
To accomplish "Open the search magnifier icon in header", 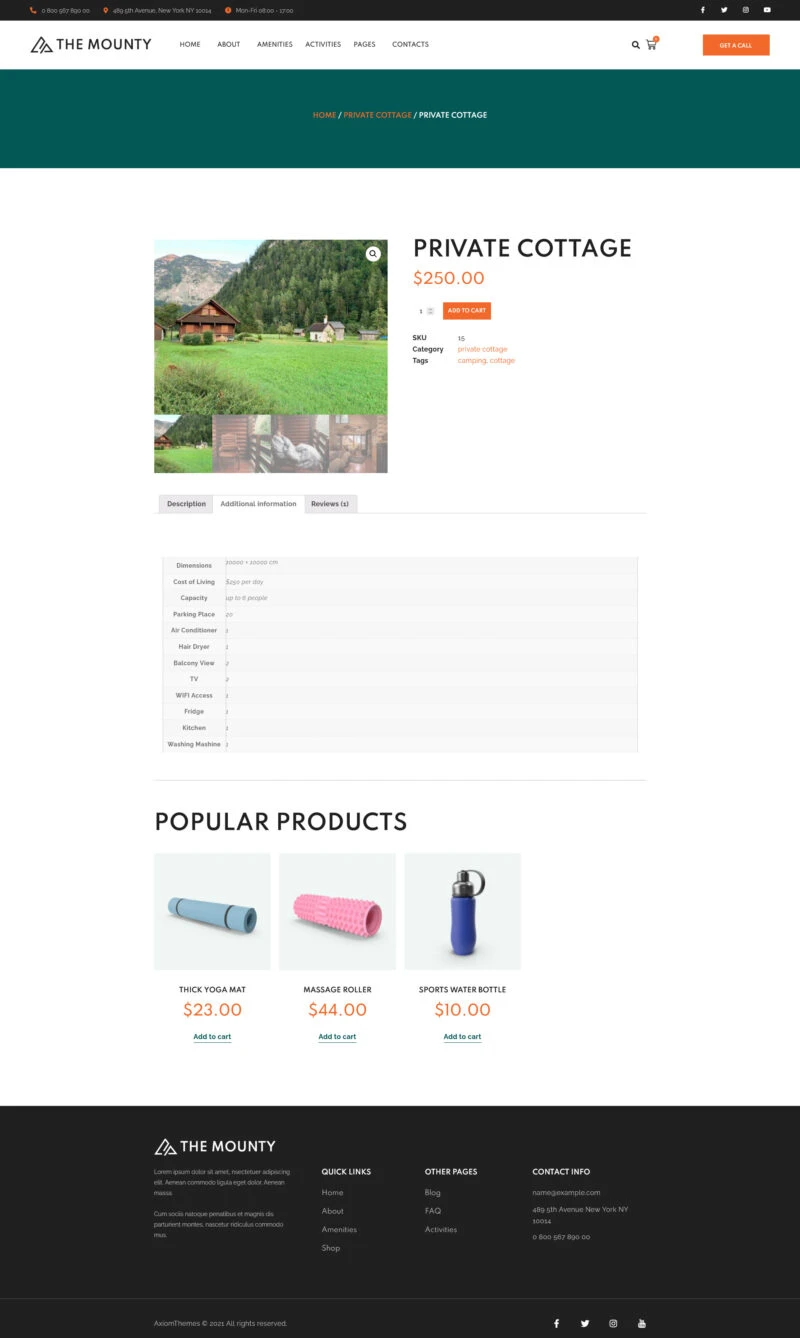I will point(635,45).
